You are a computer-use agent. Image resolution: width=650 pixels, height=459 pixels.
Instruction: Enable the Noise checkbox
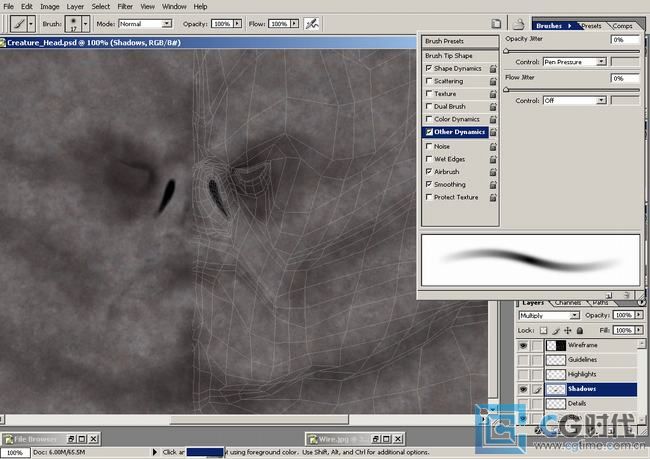(429, 146)
